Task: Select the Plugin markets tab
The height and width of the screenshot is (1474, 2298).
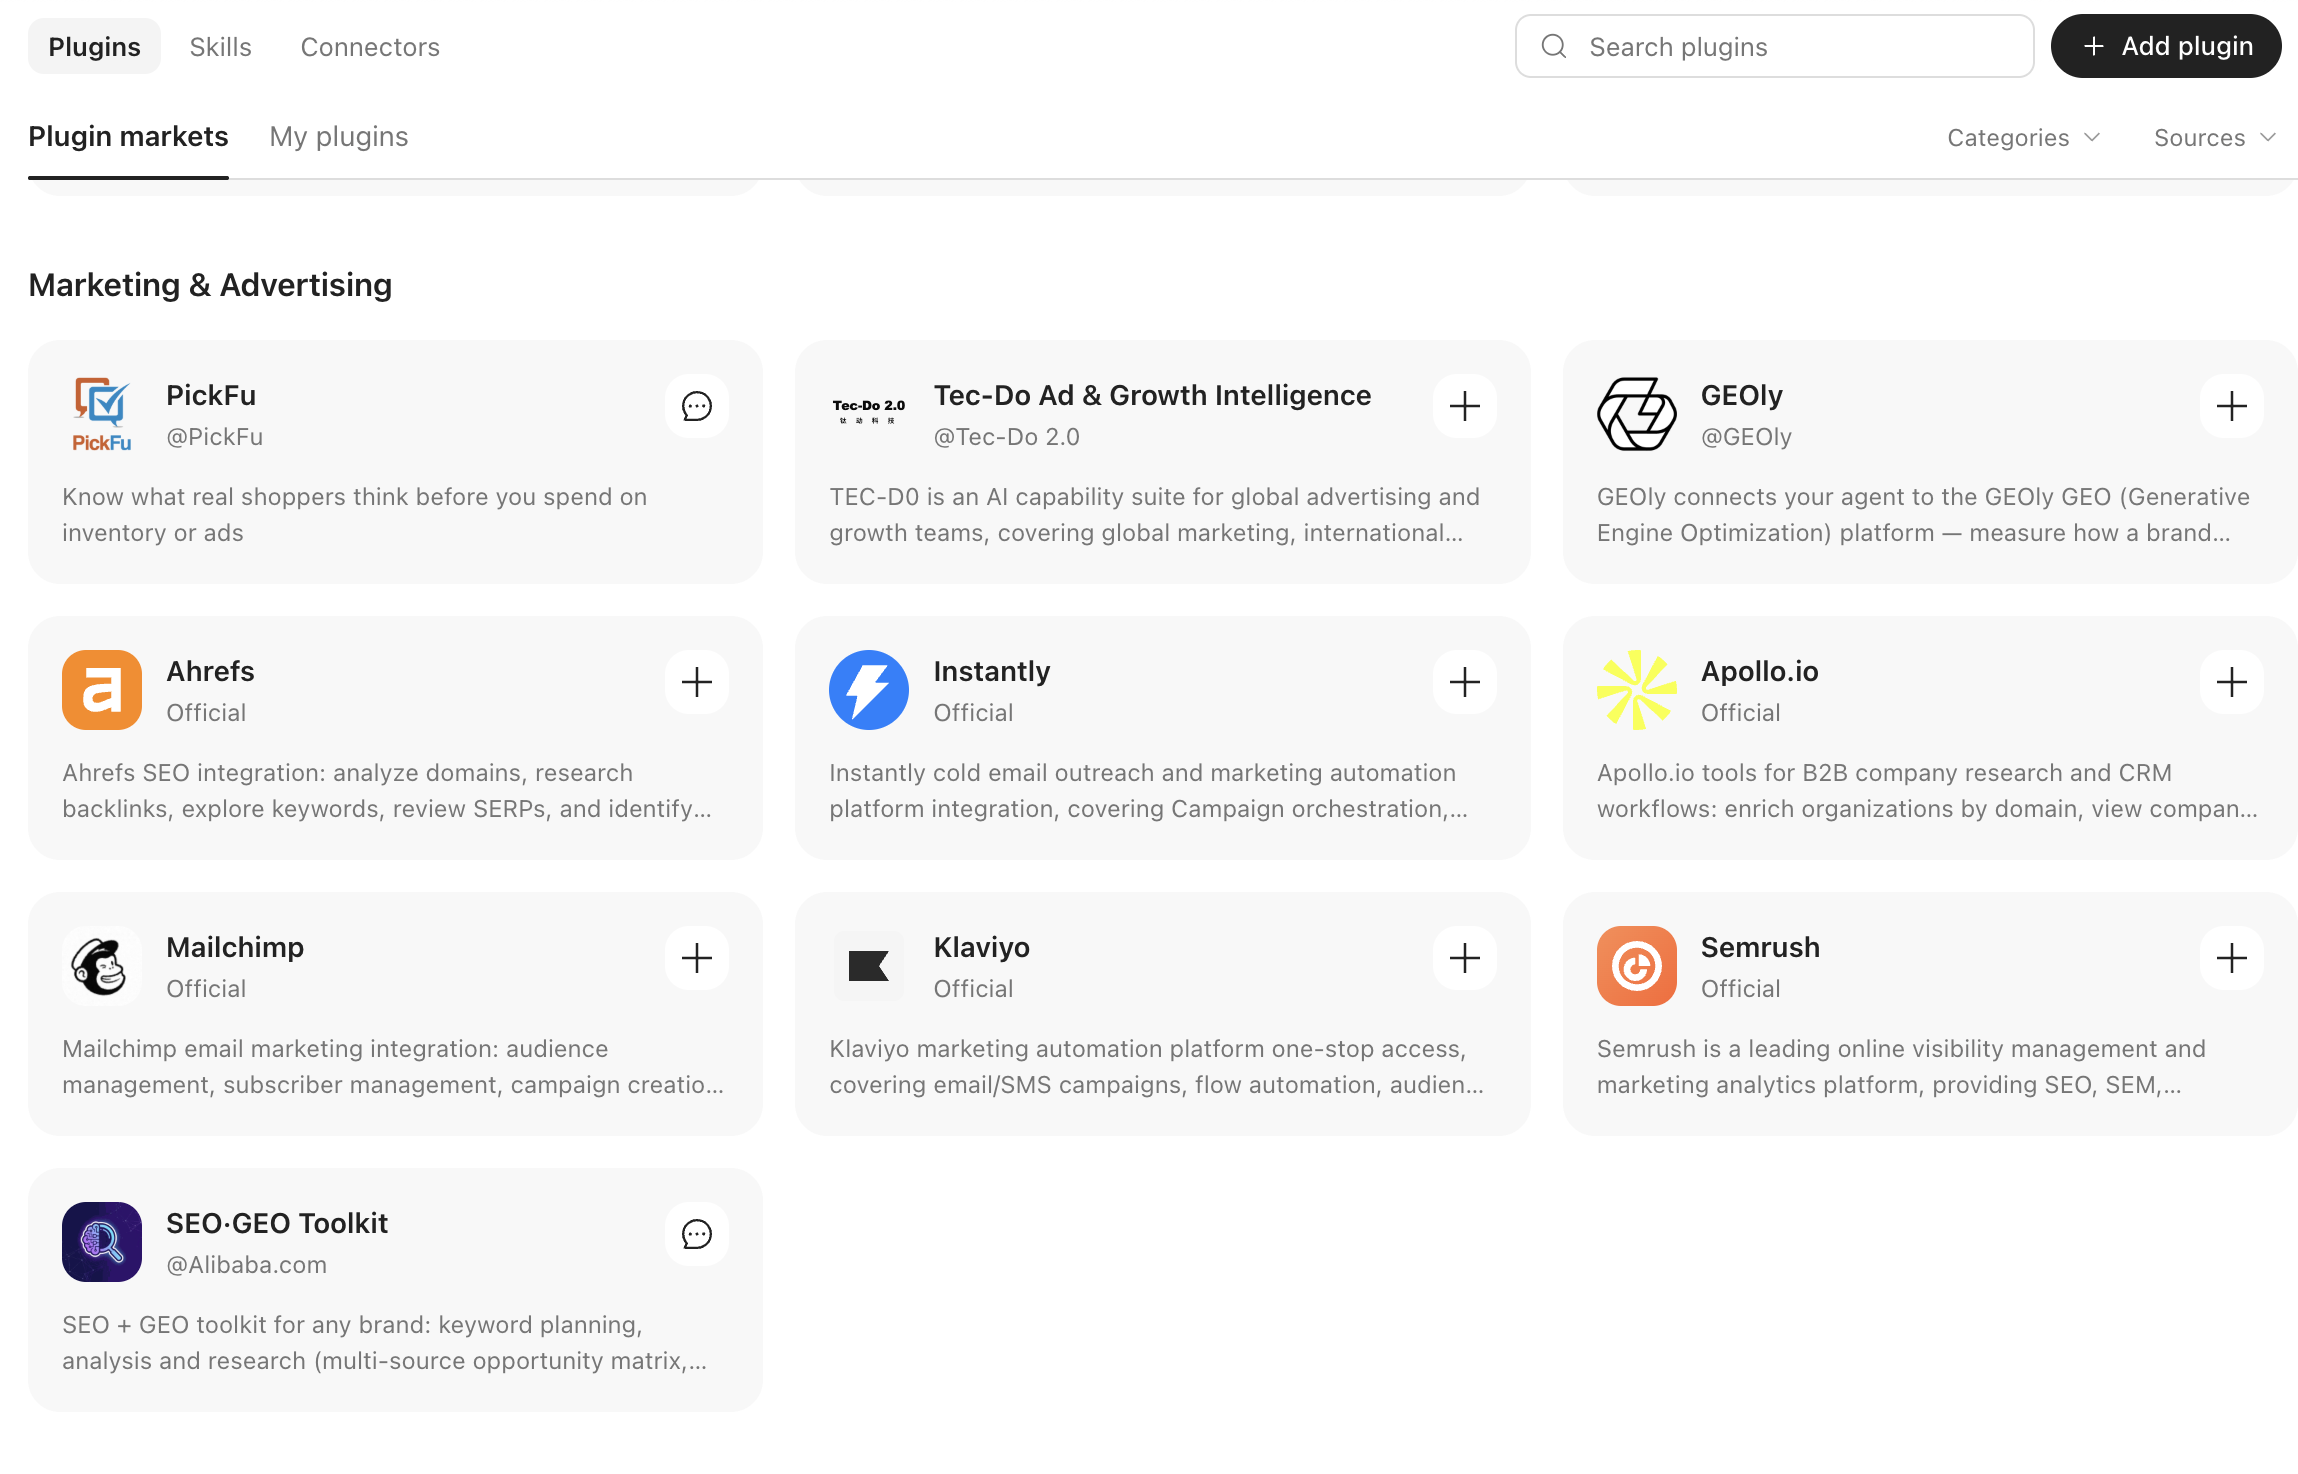Action: point(128,137)
